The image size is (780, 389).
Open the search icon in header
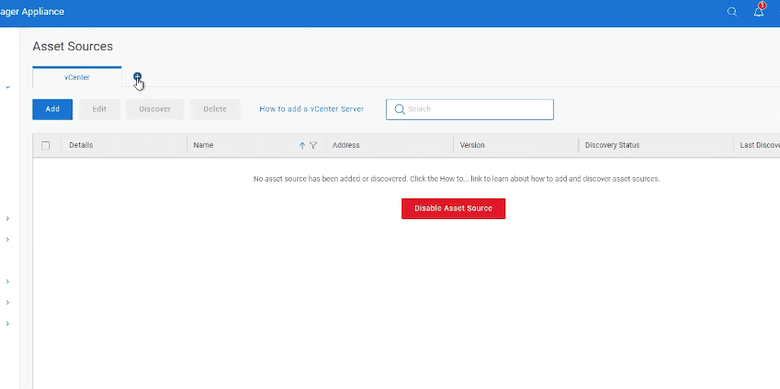pyautogui.click(x=732, y=12)
